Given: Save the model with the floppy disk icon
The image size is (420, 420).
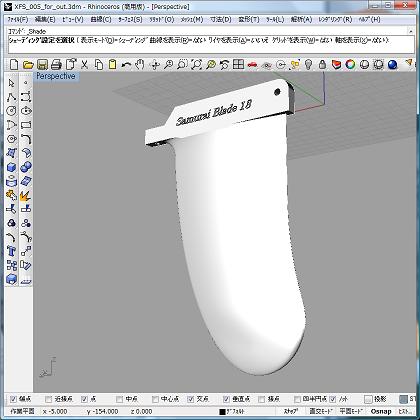Looking at the screenshot, I should (42, 64).
